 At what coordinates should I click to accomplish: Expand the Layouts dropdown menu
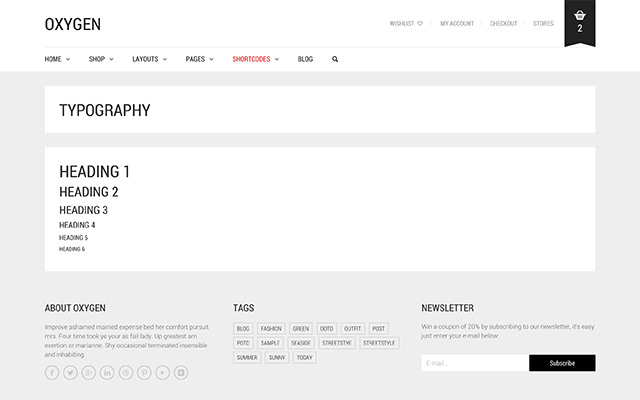click(148, 59)
